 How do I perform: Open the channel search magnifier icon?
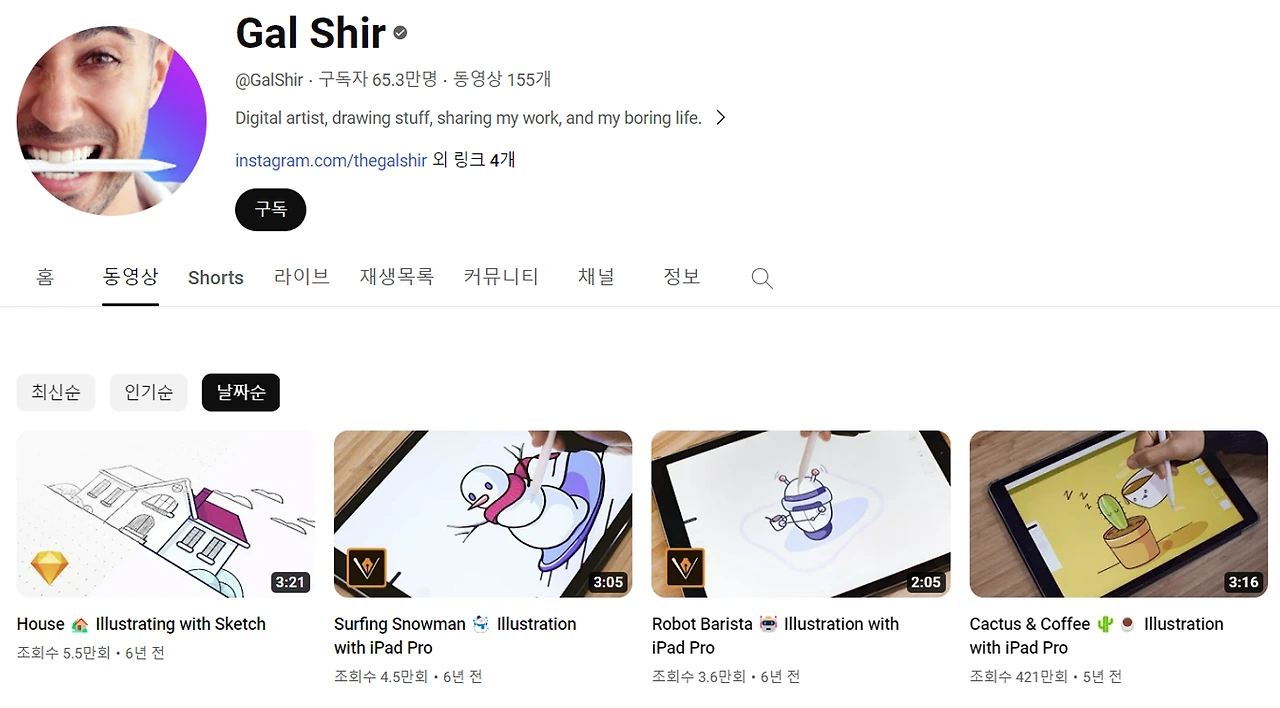(762, 278)
